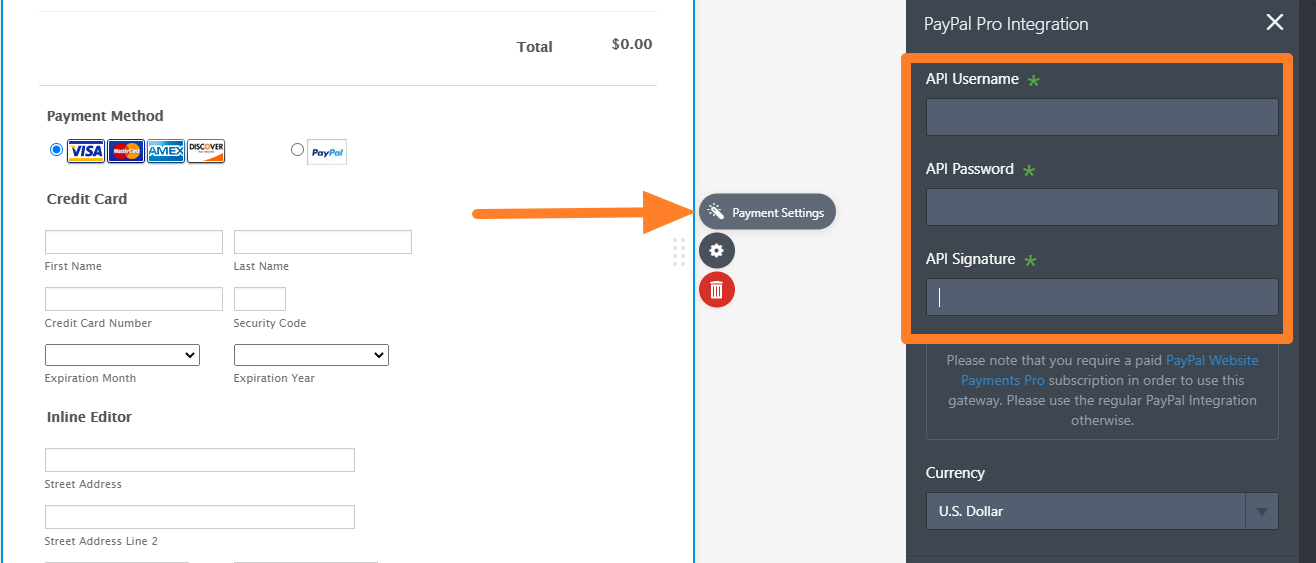Open the Expiration Month dropdown
This screenshot has height=563, width=1316.
(x=122, y=355)
